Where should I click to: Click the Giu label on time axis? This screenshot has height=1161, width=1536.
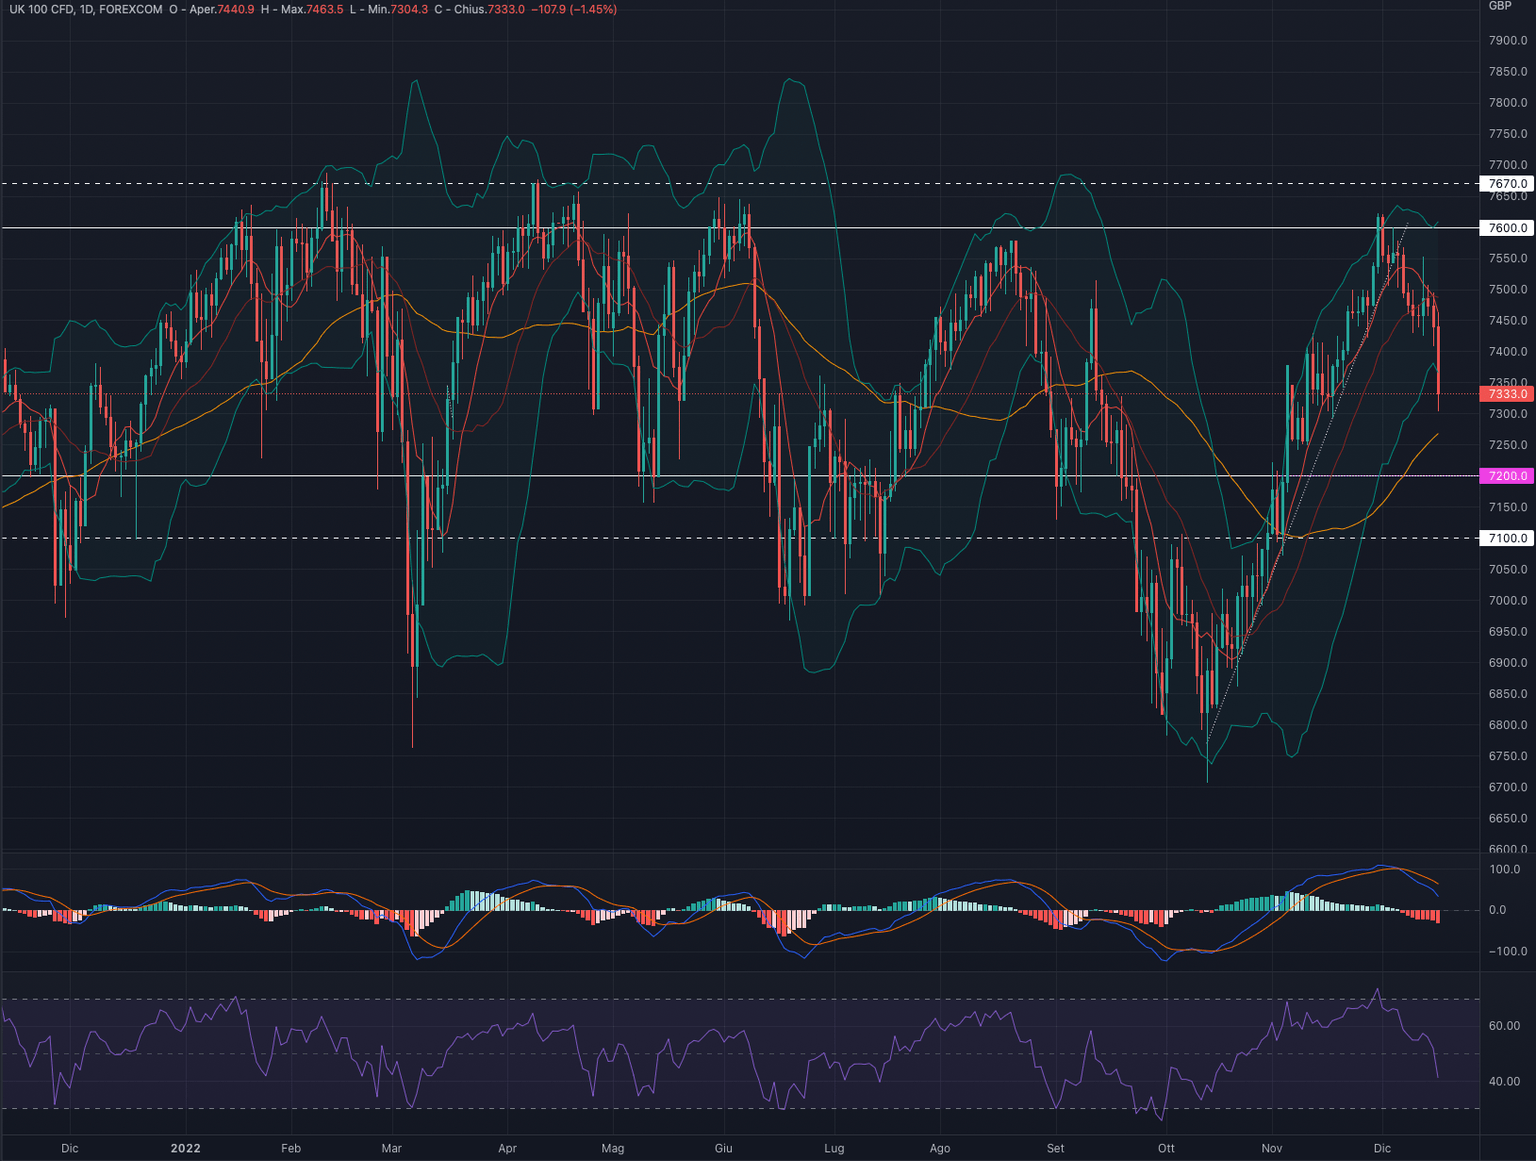(x=724, y=1148)
